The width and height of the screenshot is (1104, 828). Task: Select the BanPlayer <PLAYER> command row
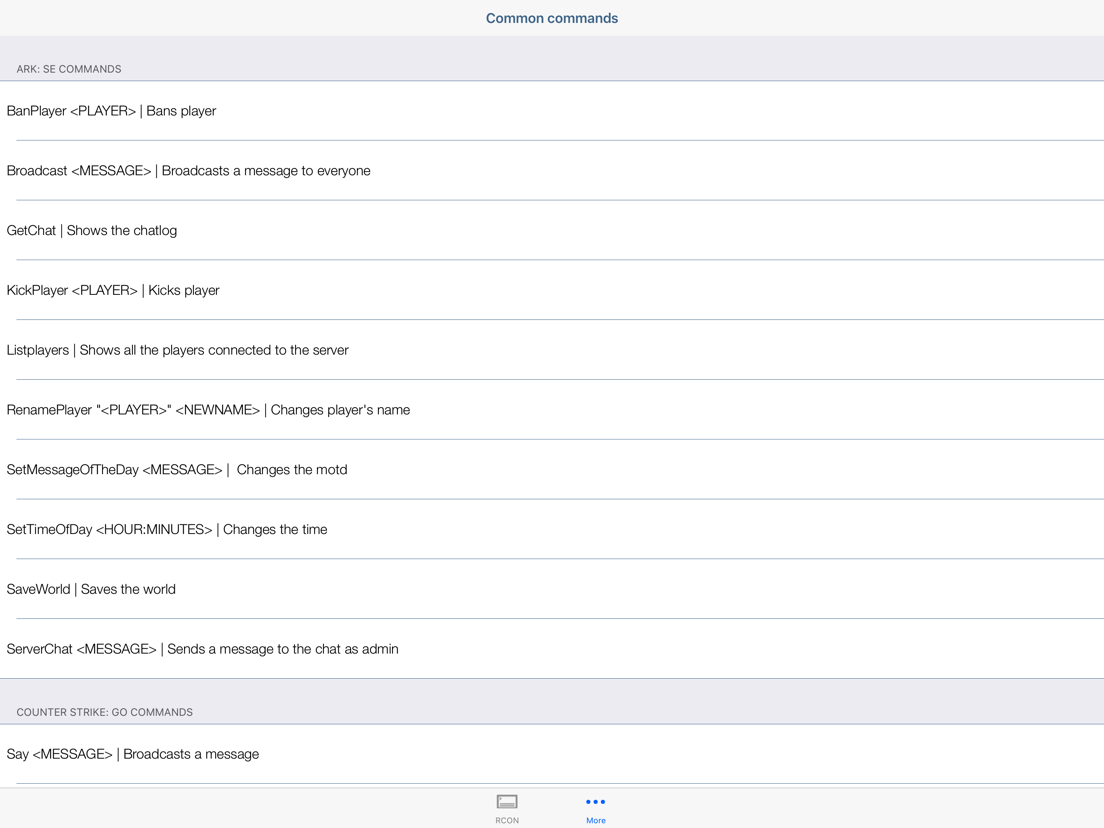[552, 111]
